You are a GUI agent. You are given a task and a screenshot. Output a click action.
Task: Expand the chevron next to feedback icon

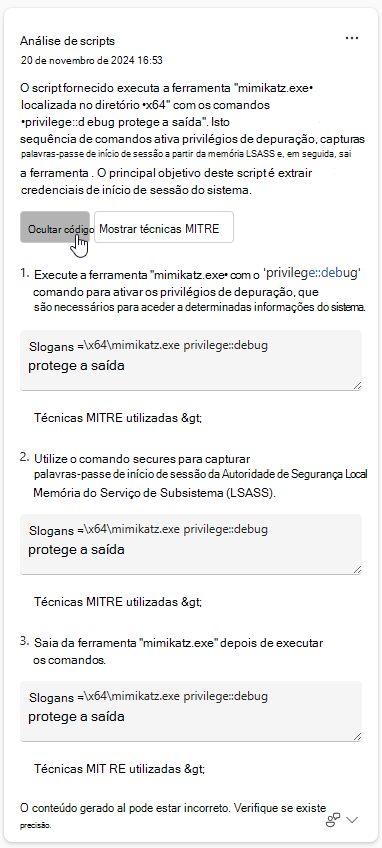click(x=352, y=820)
